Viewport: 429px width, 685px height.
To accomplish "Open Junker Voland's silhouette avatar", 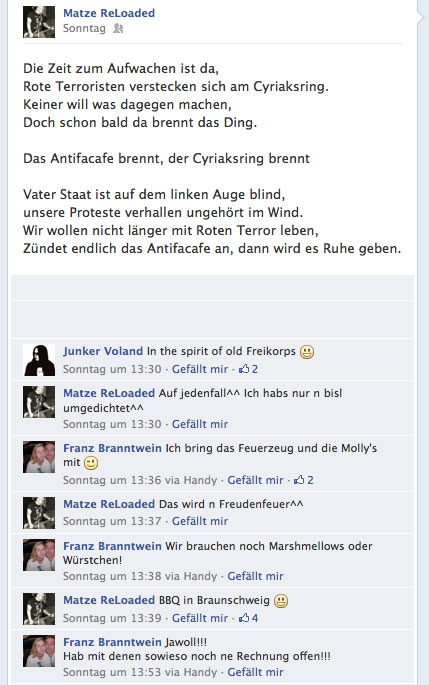I will [39, 360].
